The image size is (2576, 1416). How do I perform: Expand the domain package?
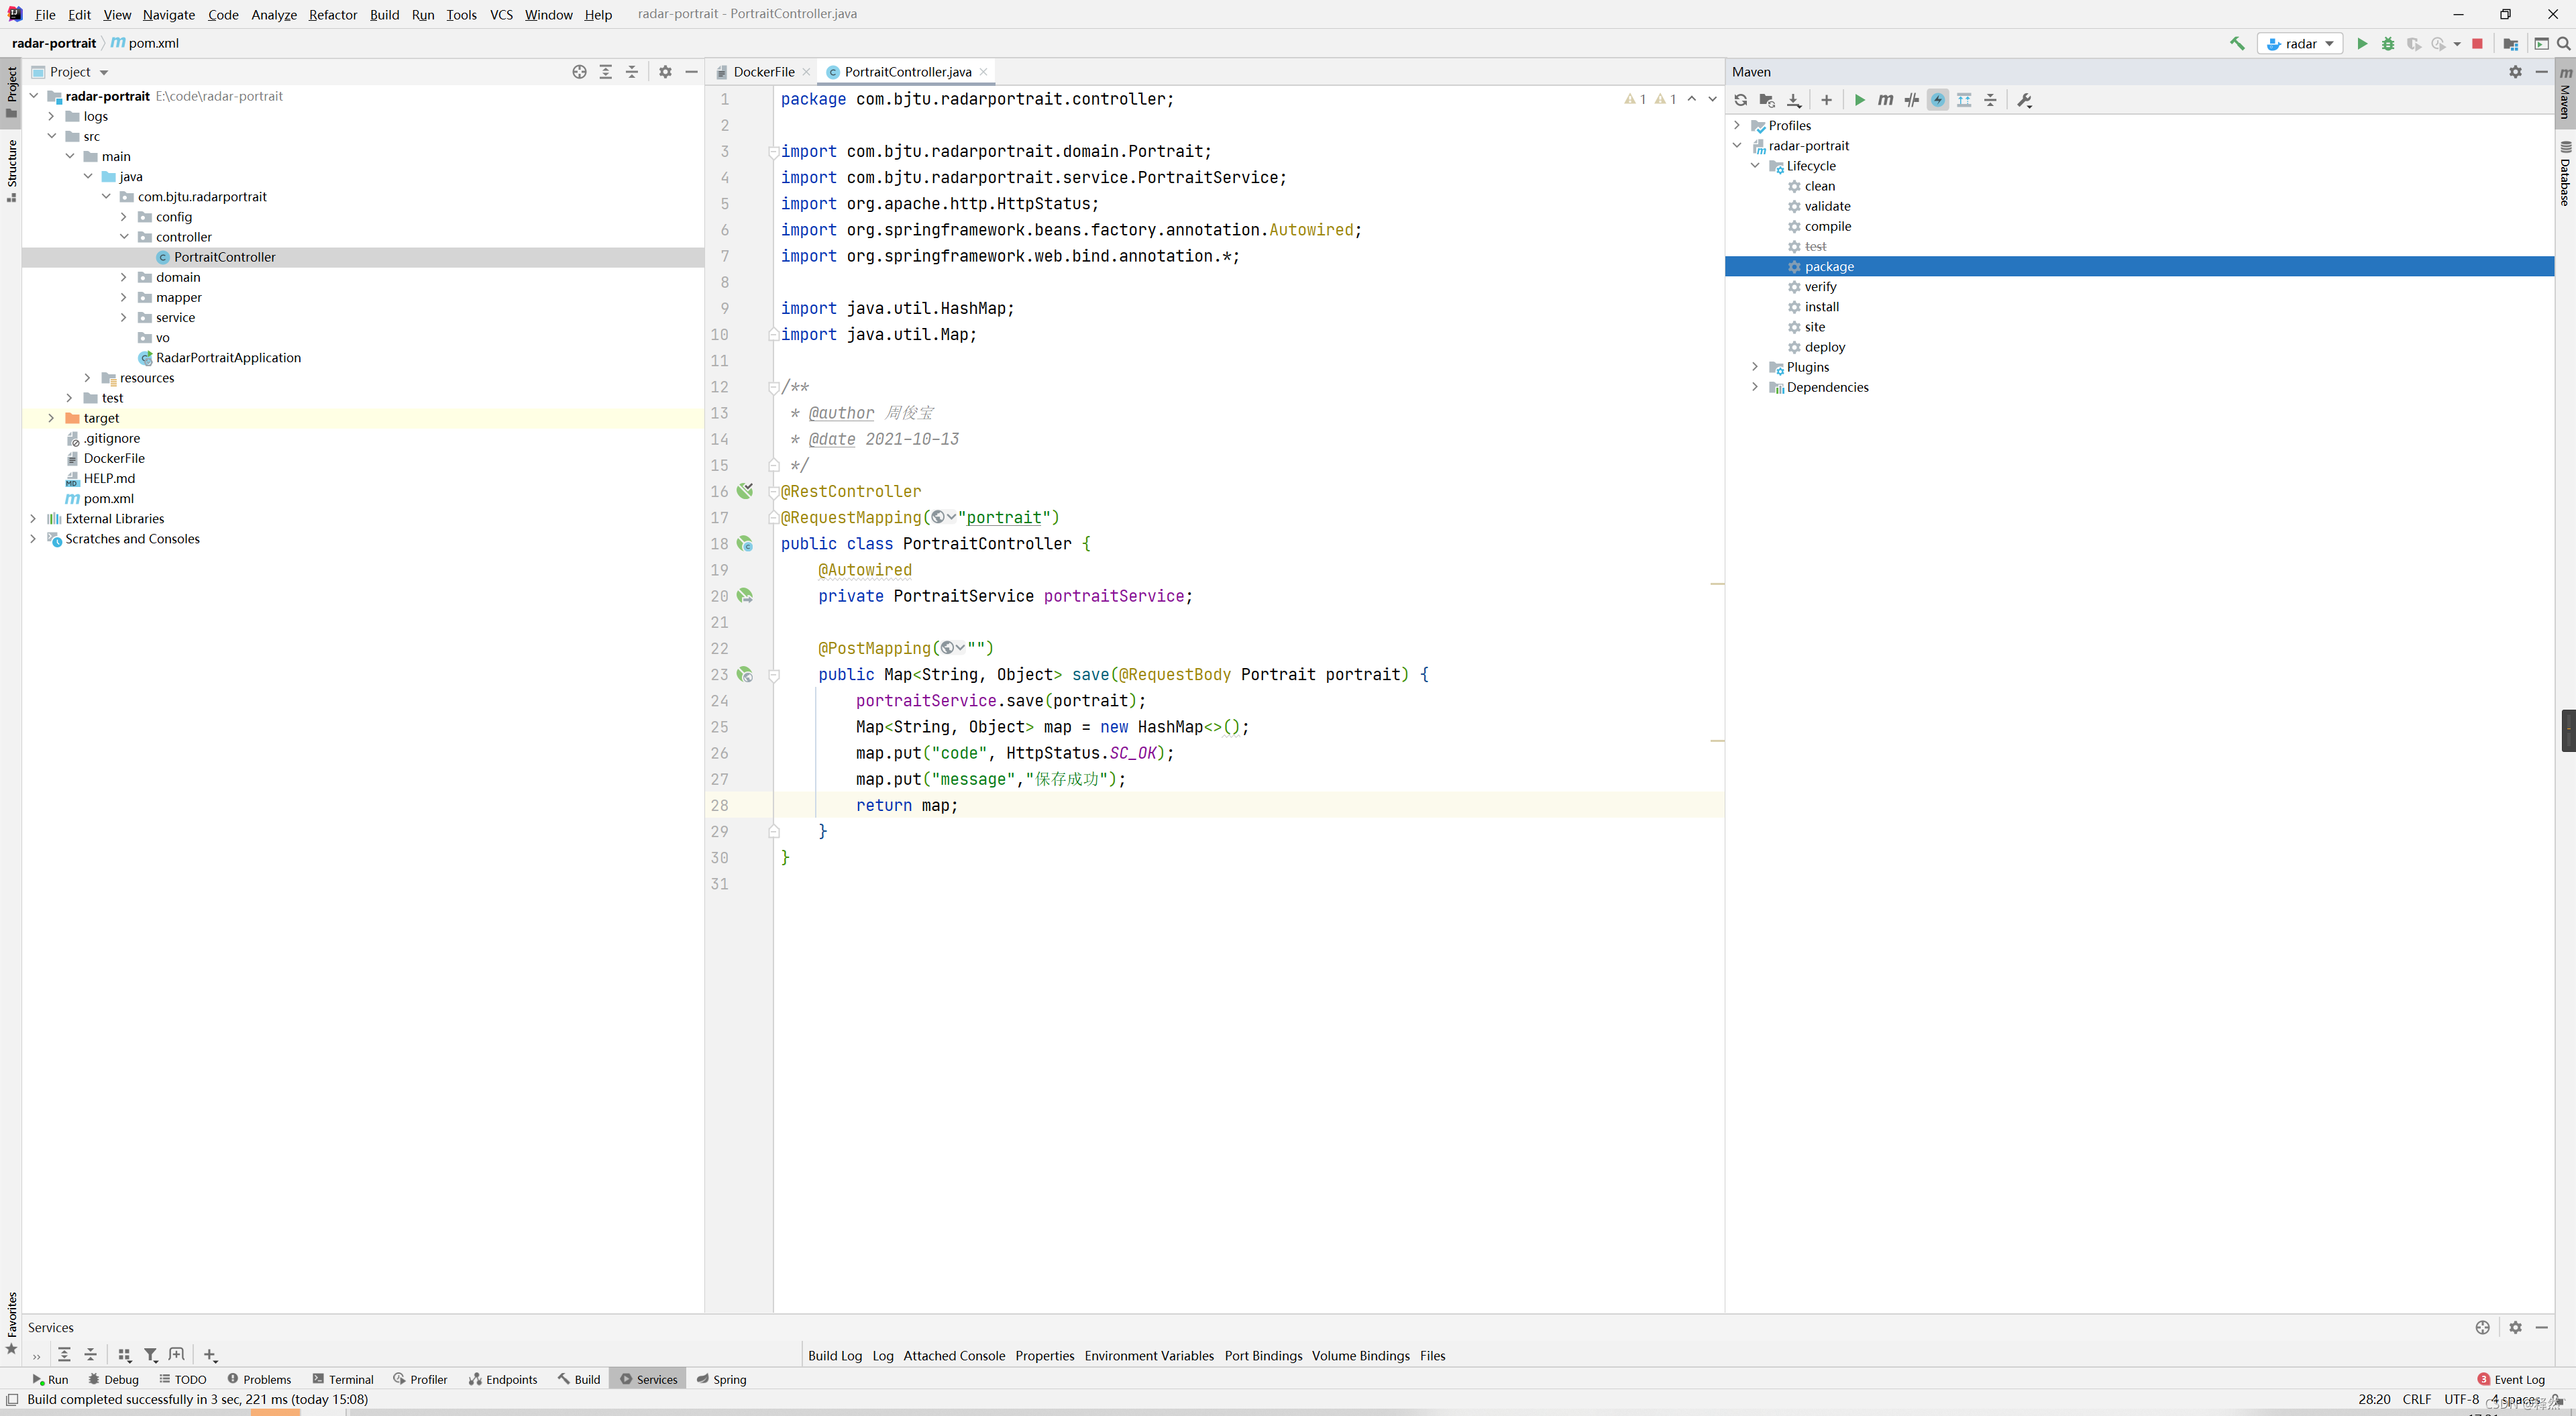[x=123, y=277]
